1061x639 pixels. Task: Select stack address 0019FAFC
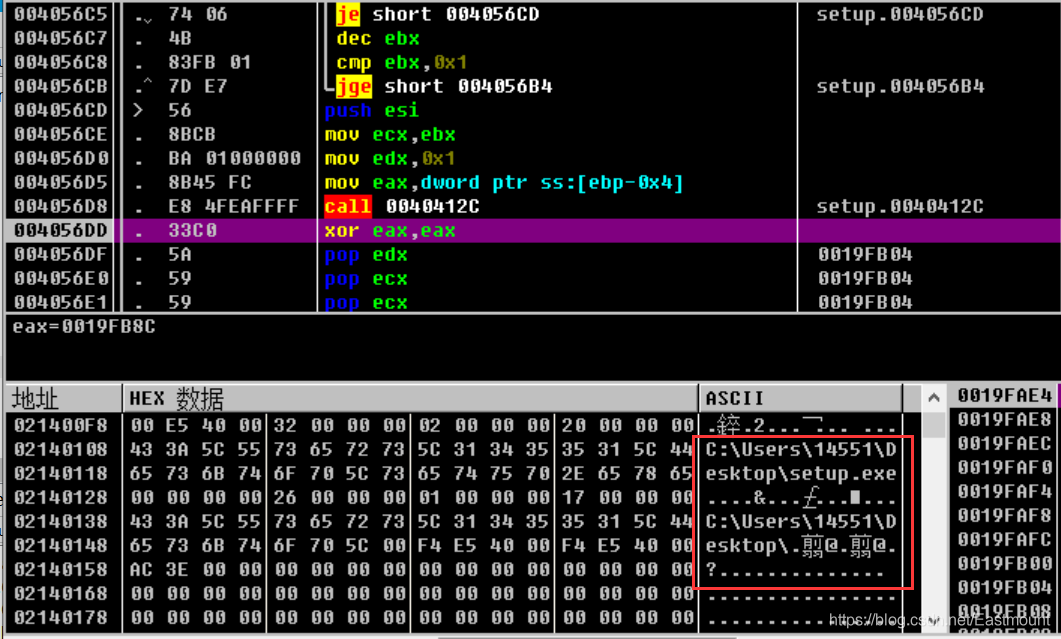(x=1004, y=539)
